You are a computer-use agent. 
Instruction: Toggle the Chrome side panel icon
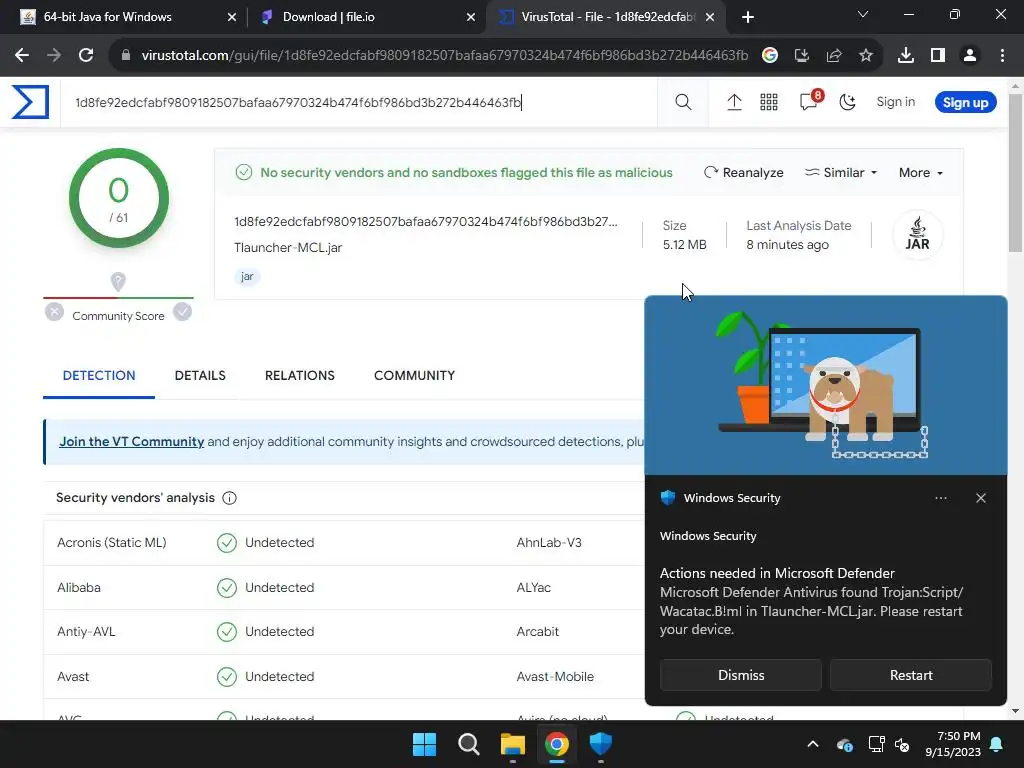(938, 56)
